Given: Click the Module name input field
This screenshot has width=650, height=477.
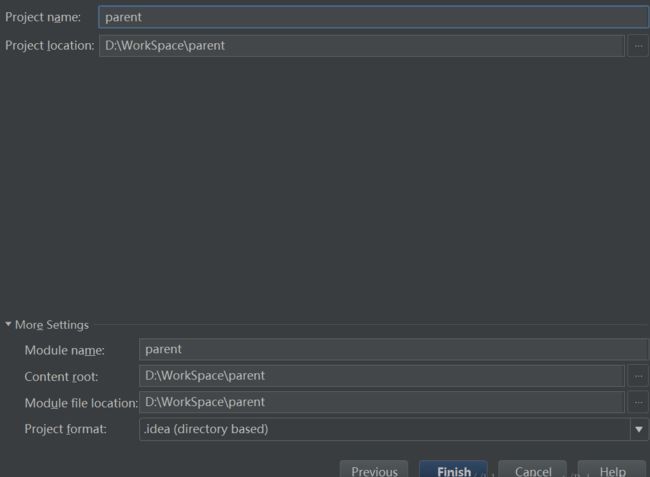Looking at the screenshot, I should click(393, 349).
